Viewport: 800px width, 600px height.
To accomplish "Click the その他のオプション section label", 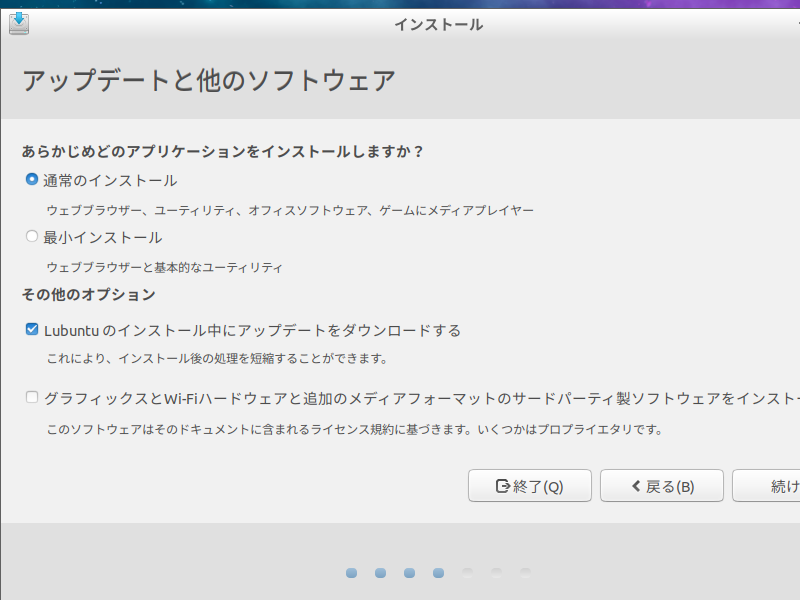I will [x=88, y=294].
